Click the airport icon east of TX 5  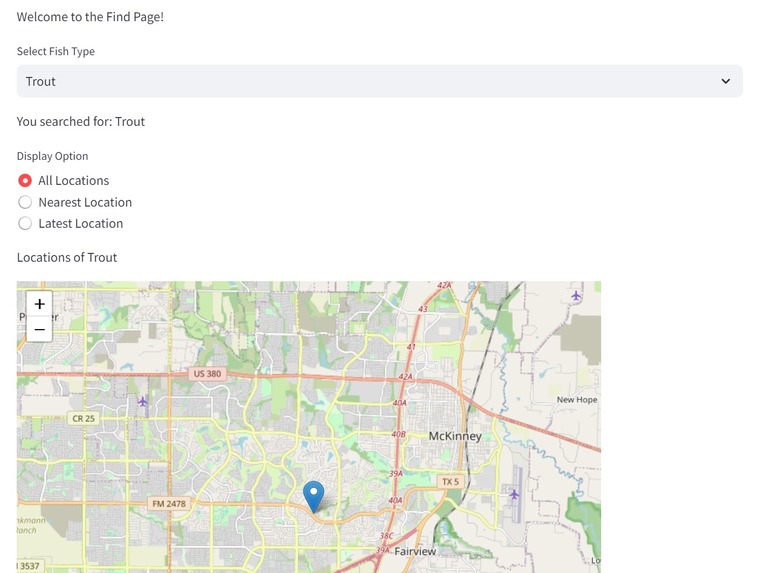tap(514, 494)
